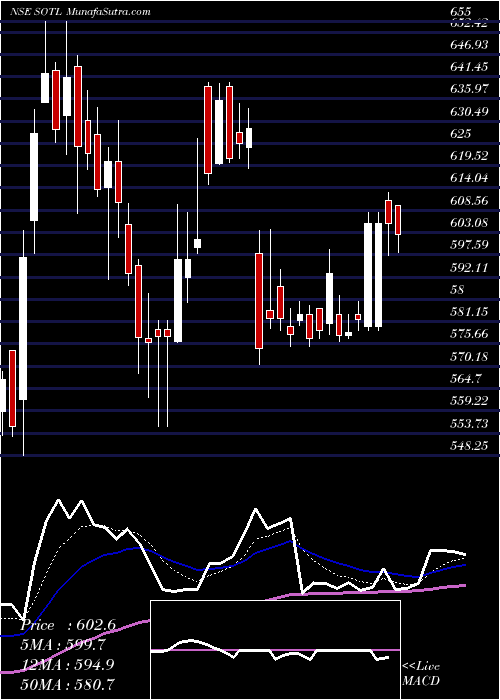Click the 581.15 axis value

coord(469,312)
